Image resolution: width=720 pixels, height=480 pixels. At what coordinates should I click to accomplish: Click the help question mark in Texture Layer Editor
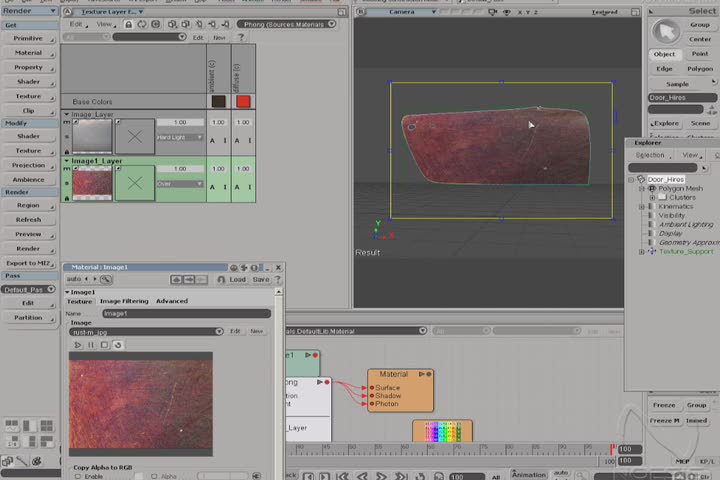[241, 38]
